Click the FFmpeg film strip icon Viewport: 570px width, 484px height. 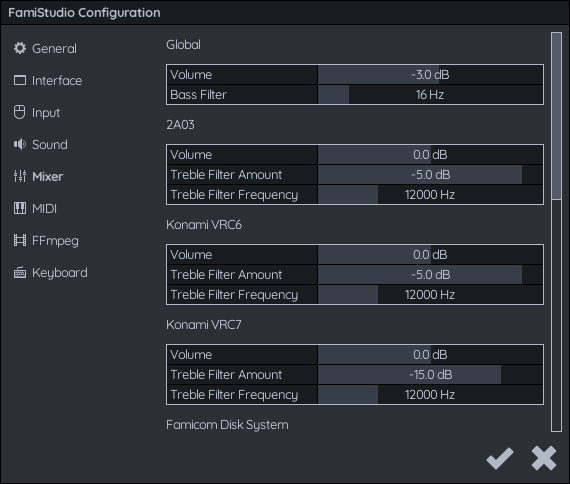20,240
